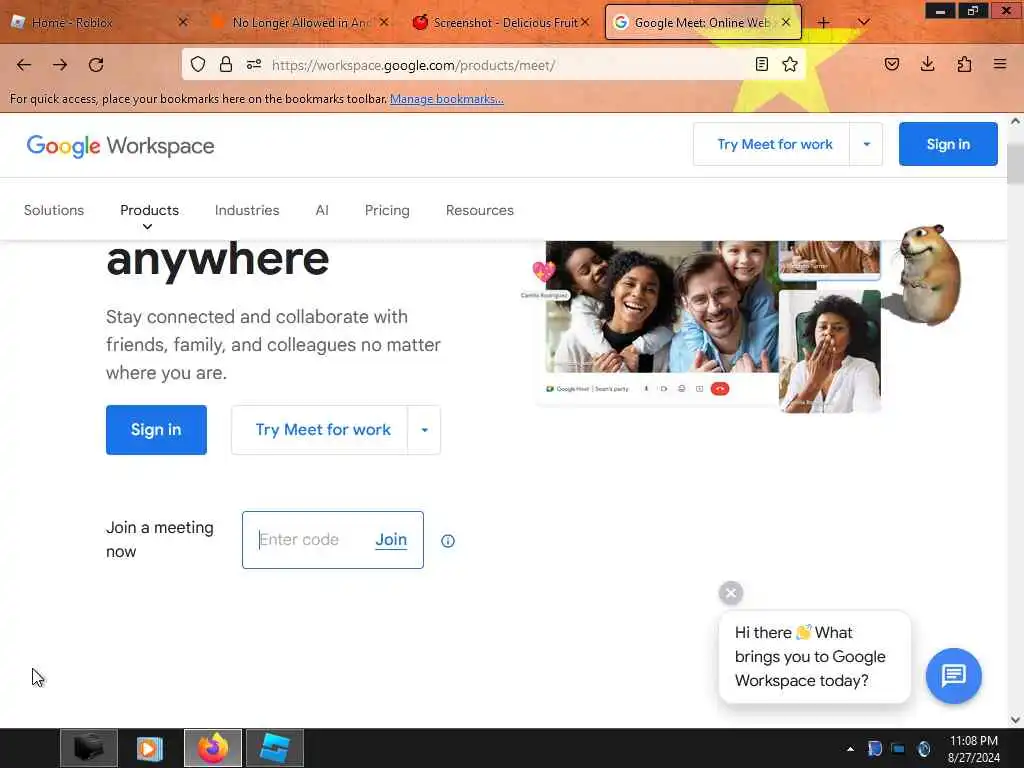Screen dimensions: 1024x768
Task: Open the Pricing page
Action: point(387,210)
